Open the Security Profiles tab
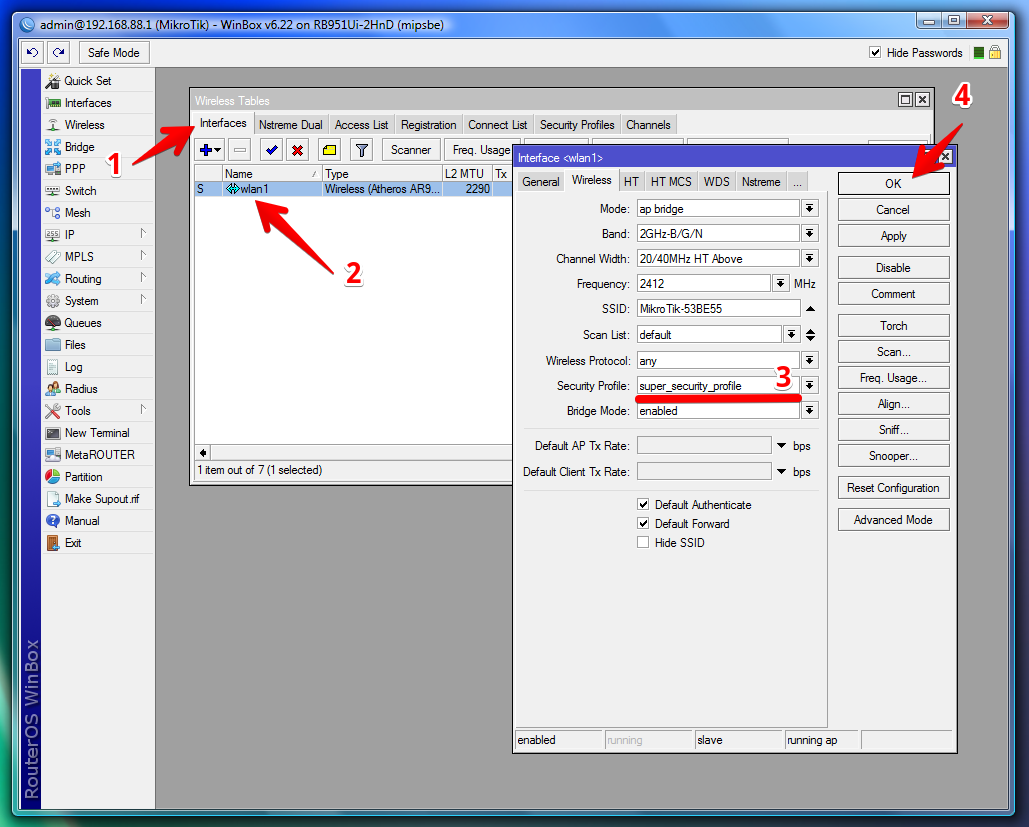Screen dimensions: 1029x827 tap(577, 125)
